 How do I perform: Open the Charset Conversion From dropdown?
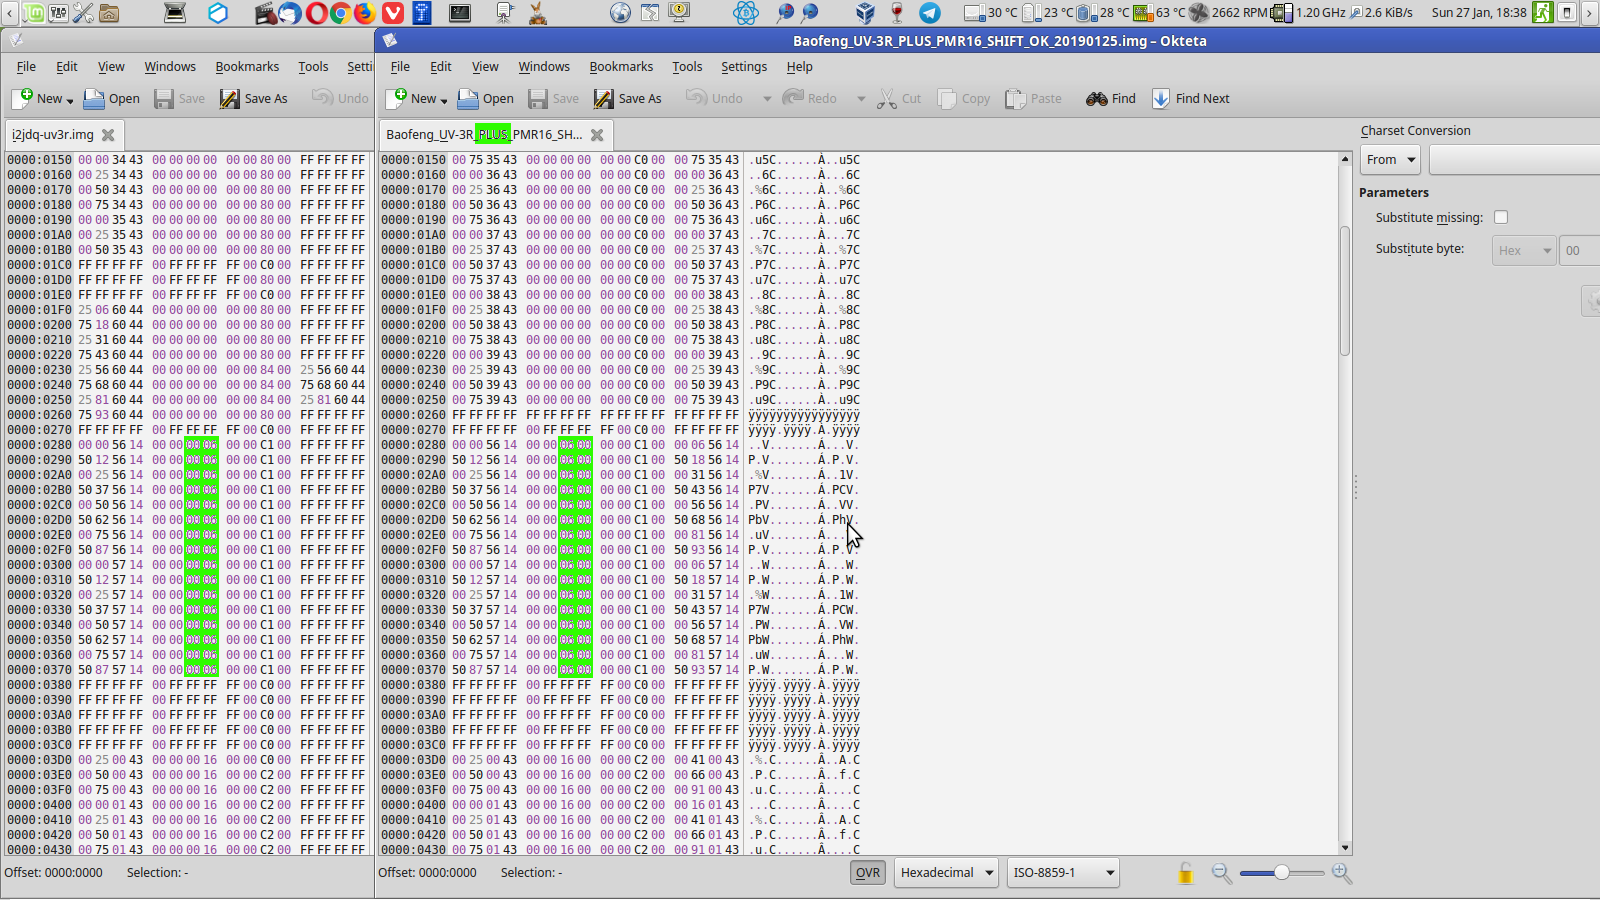1391,159
